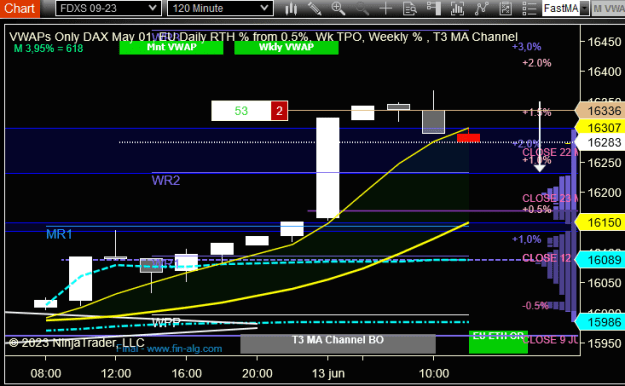
Task: Click the M 3,95% = 618 text
Action: point(48,49)
